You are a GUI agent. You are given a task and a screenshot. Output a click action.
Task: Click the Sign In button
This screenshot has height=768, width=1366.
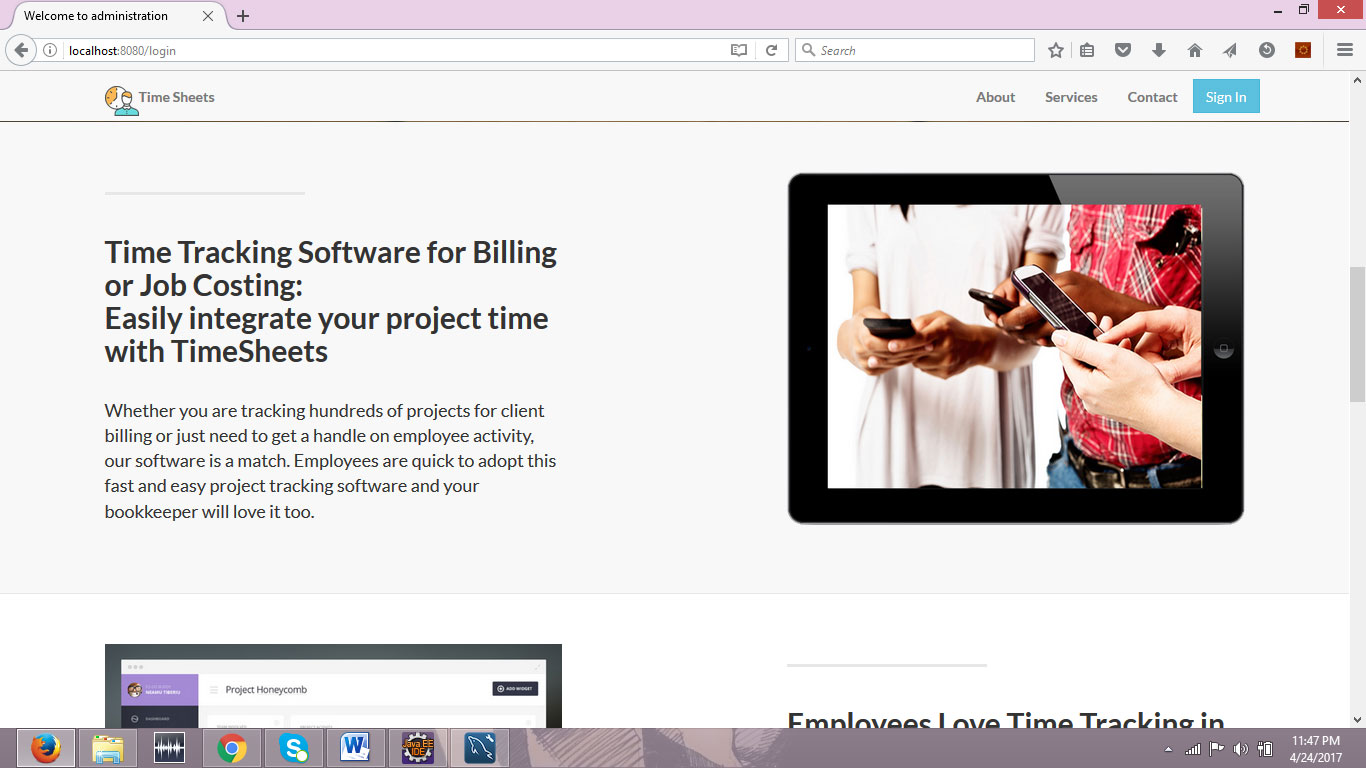(x=1226, y=97)
